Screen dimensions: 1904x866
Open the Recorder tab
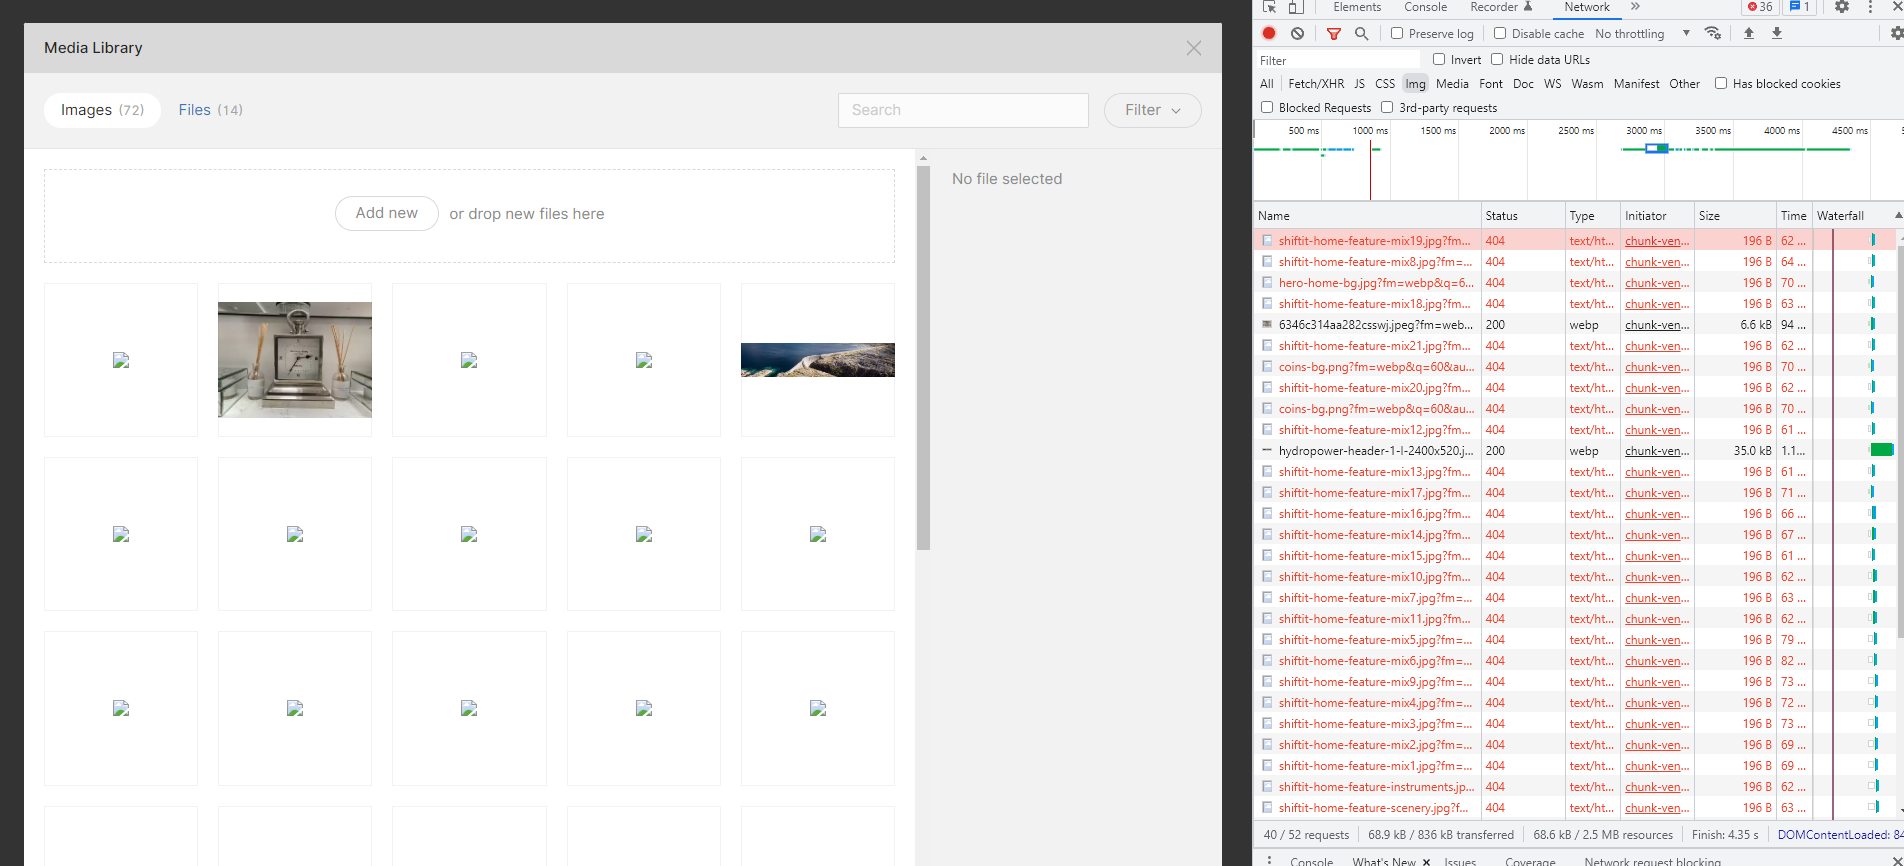coord(1501,7)
